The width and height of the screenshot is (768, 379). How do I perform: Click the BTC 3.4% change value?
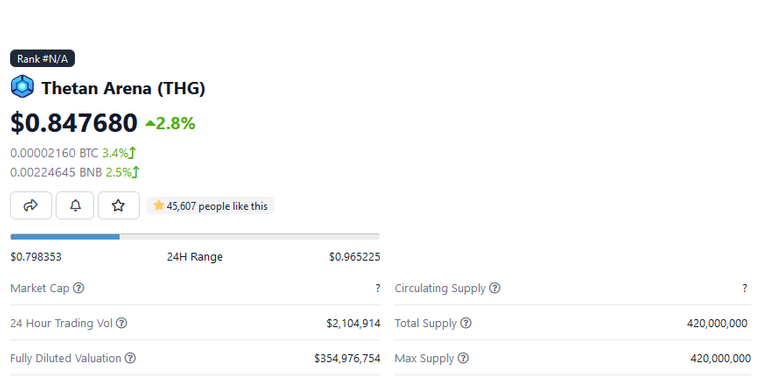pyautogui.click(x=119, y=153)
